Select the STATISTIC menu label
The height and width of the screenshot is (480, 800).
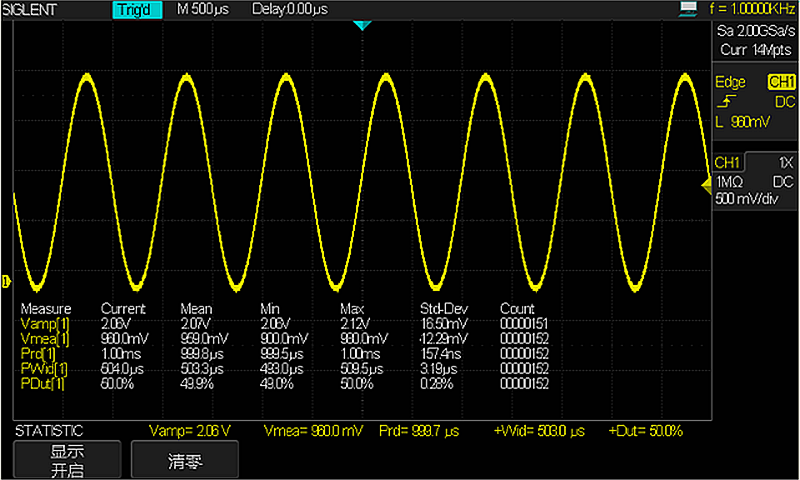tap(48, 431)
